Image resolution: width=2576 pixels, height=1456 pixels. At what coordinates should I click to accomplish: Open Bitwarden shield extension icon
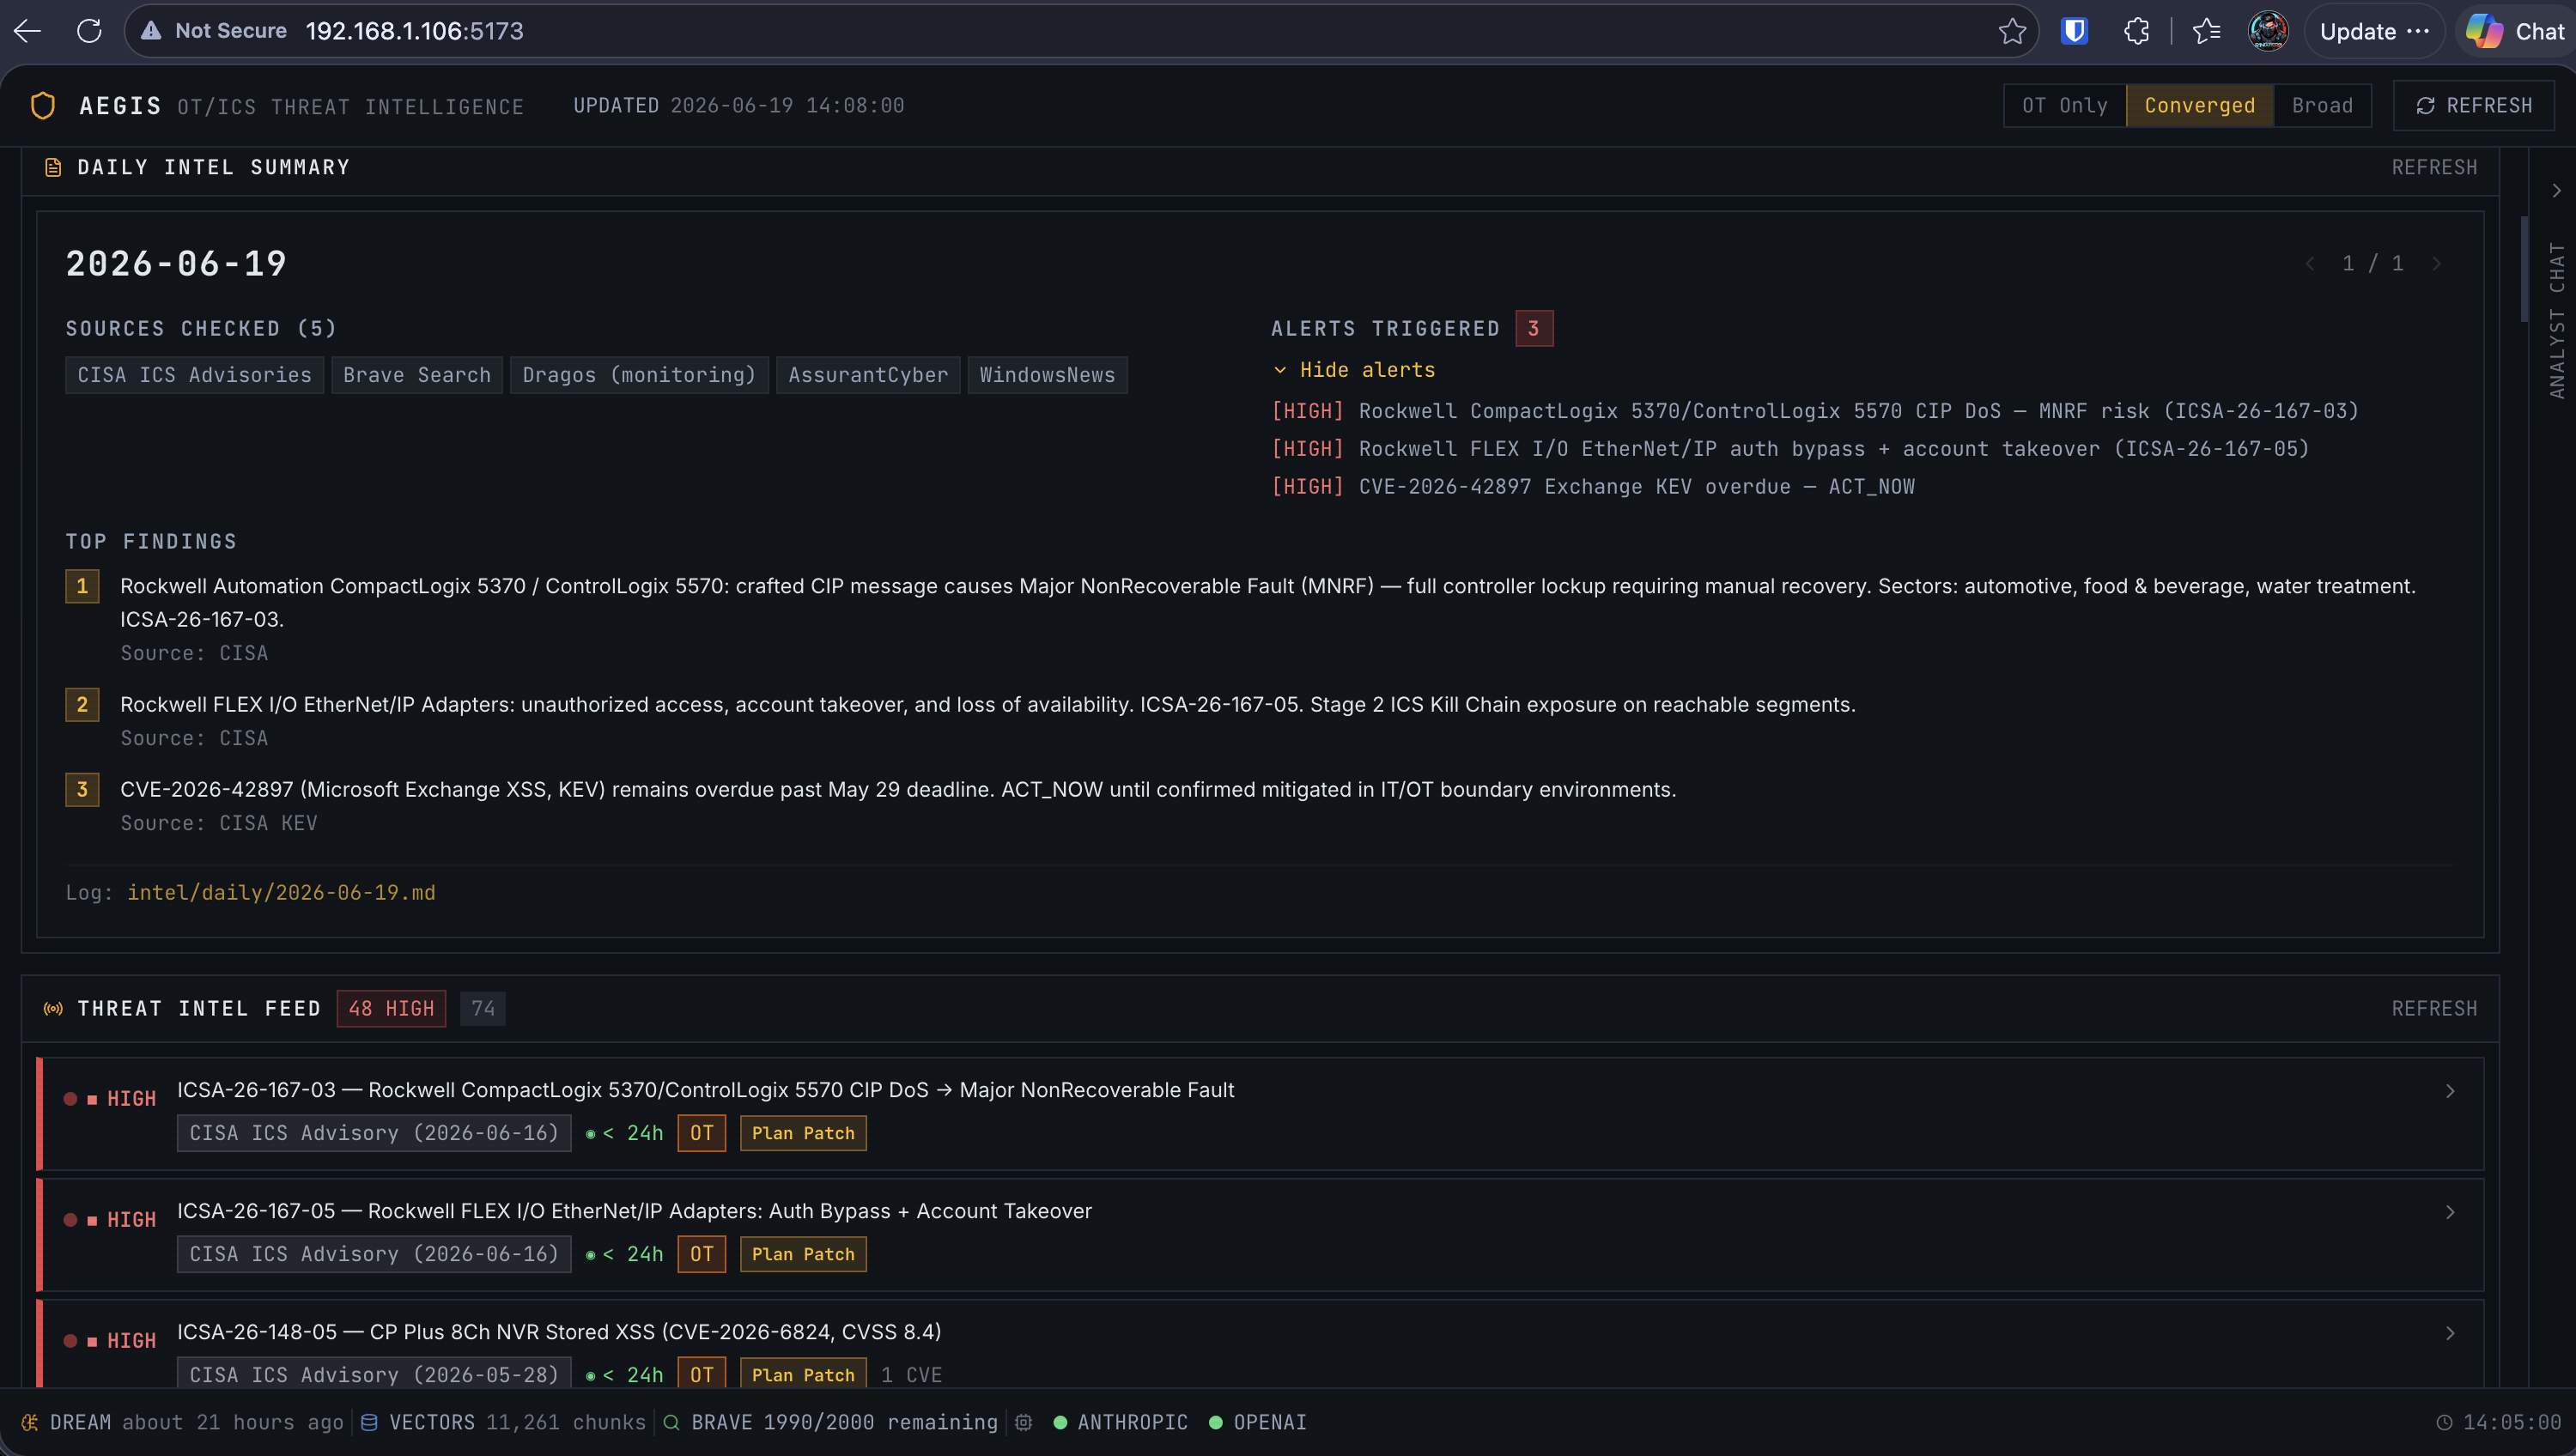coord(2074,31)
